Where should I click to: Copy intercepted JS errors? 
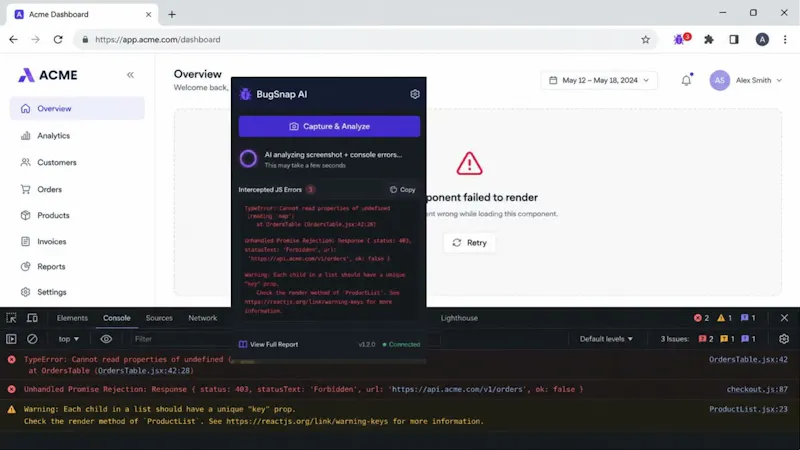pyautogui.click(x=403, y=189)
